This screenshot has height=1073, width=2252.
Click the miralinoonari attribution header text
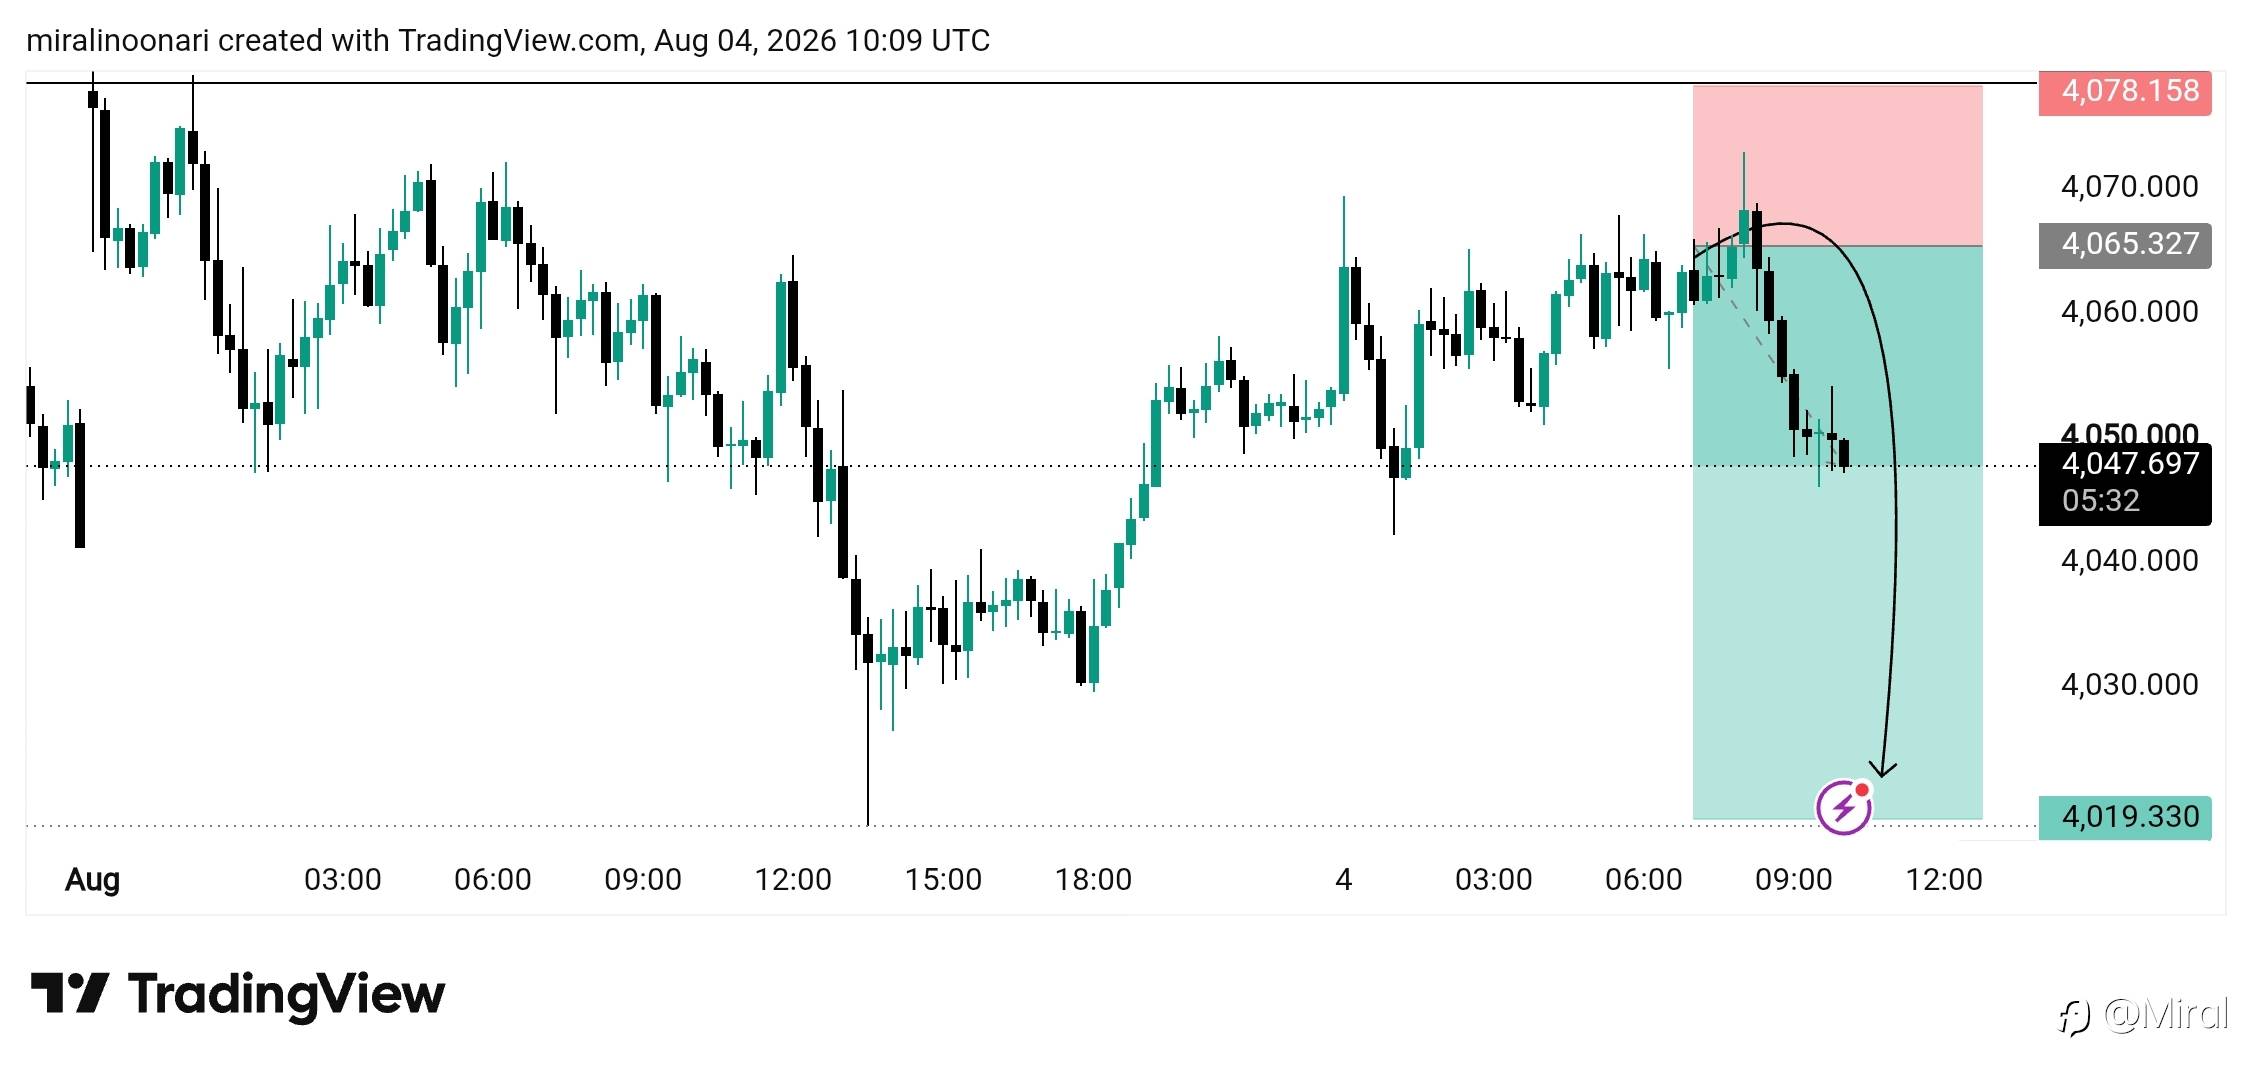[x=507, y=41]
